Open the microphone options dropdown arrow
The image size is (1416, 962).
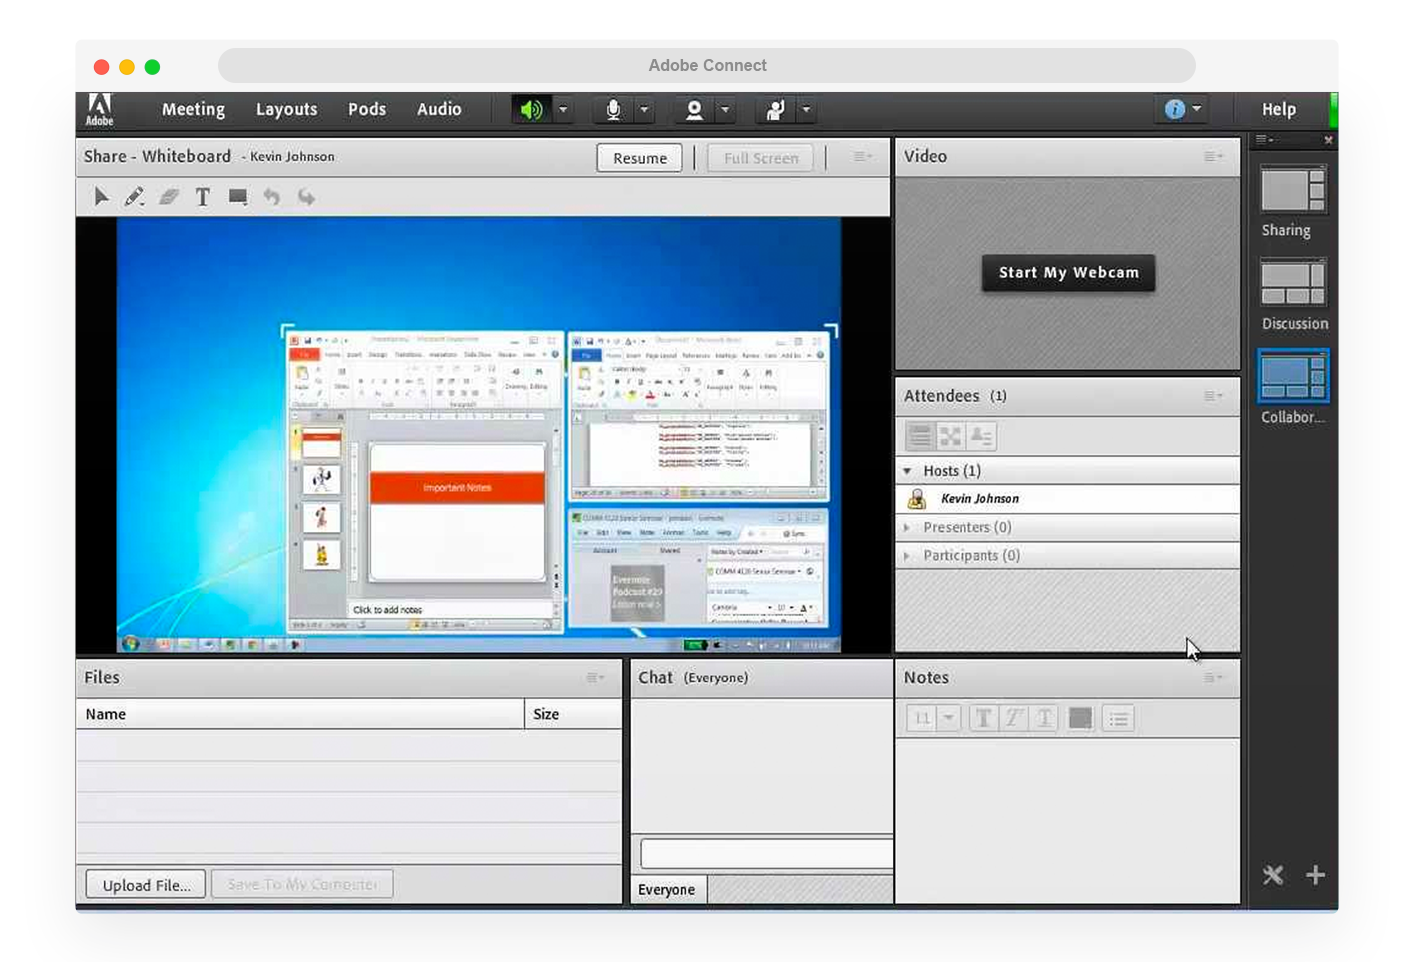[x=644, y=110]
